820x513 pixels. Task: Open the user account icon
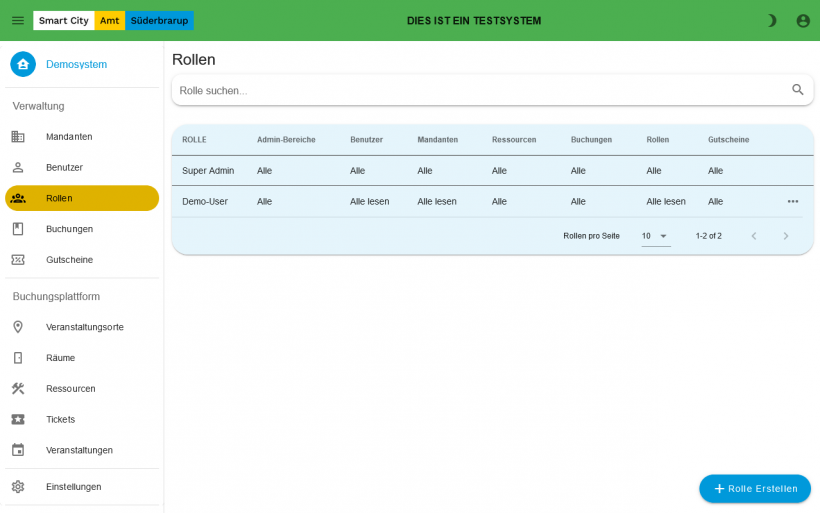(802, 20)
